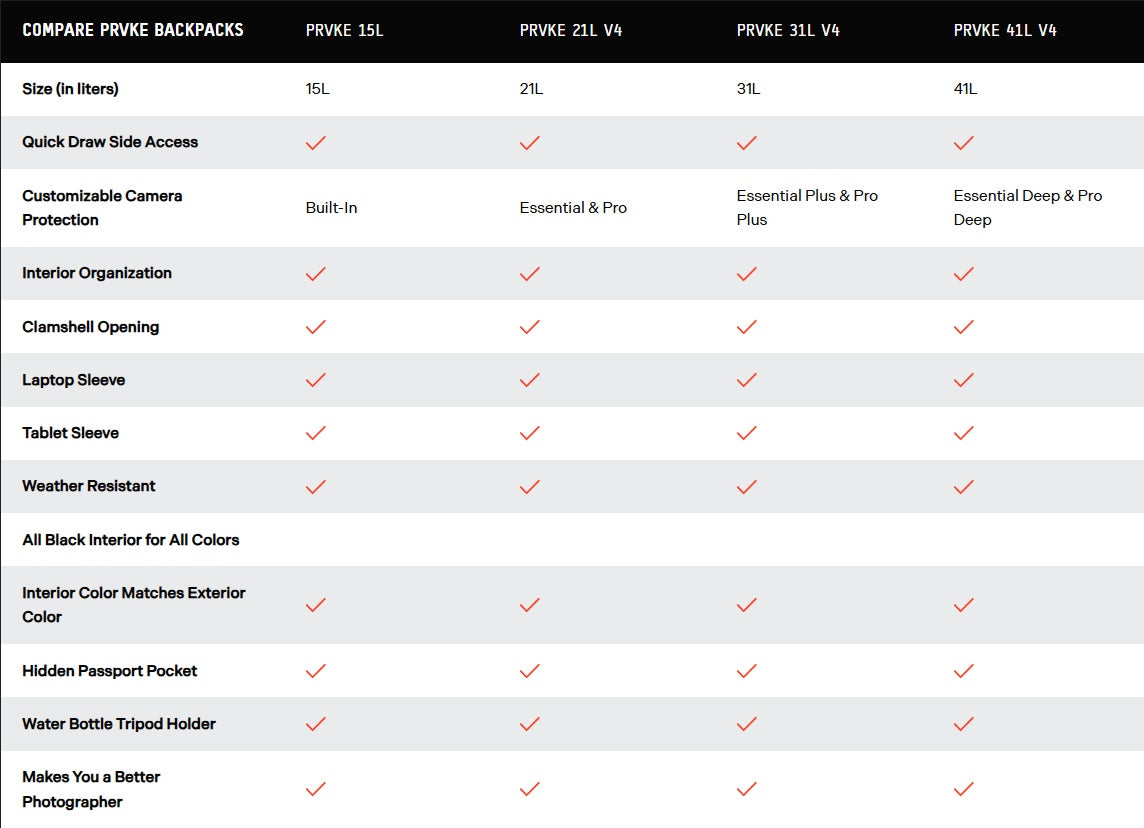Click the Essential Deep & Pro Deep cell

[1027, 208]
